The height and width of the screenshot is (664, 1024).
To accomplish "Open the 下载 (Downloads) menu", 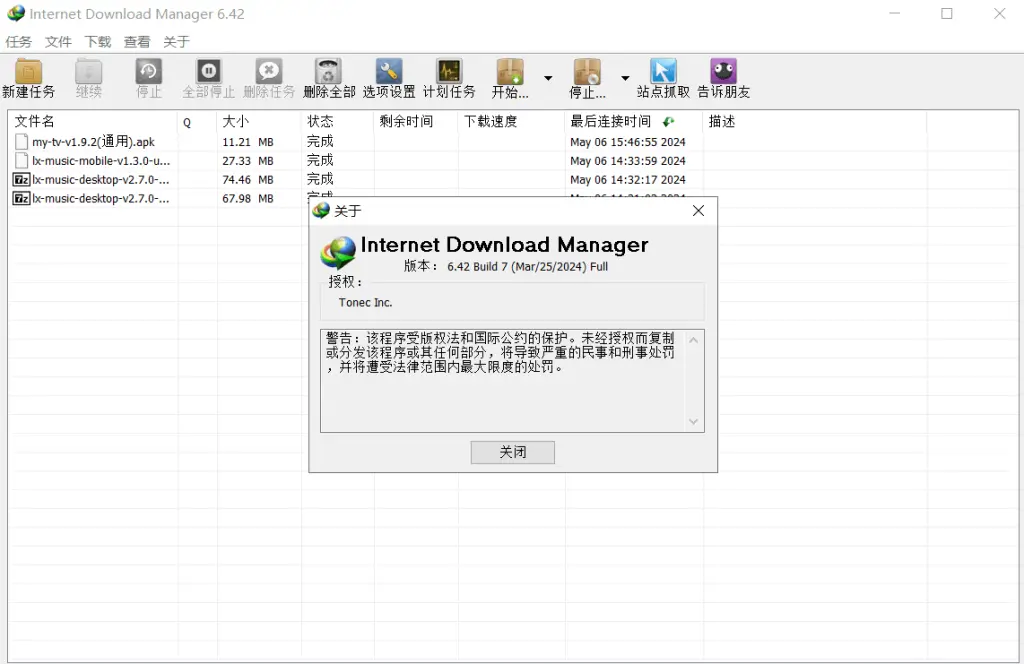I will click(98, 42).
